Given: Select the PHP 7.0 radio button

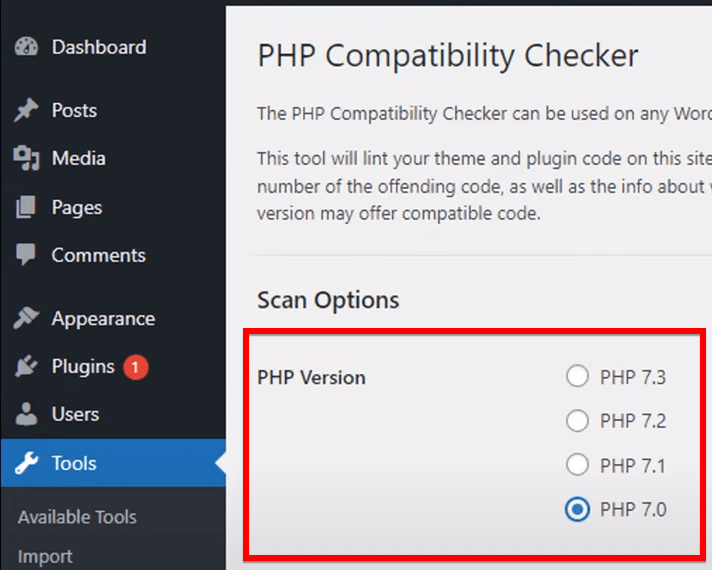Looking at the screenshot, I should point(577,509).
